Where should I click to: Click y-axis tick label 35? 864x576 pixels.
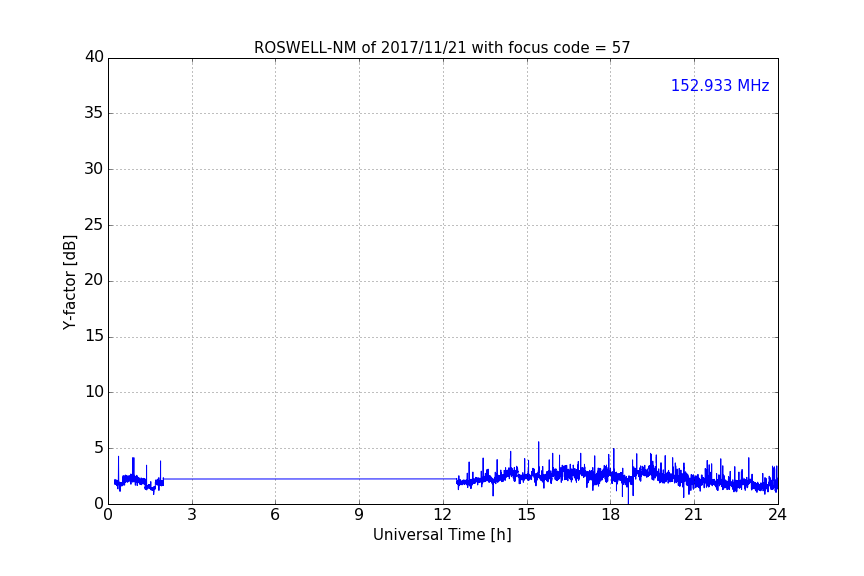click(x=94, y=113)
